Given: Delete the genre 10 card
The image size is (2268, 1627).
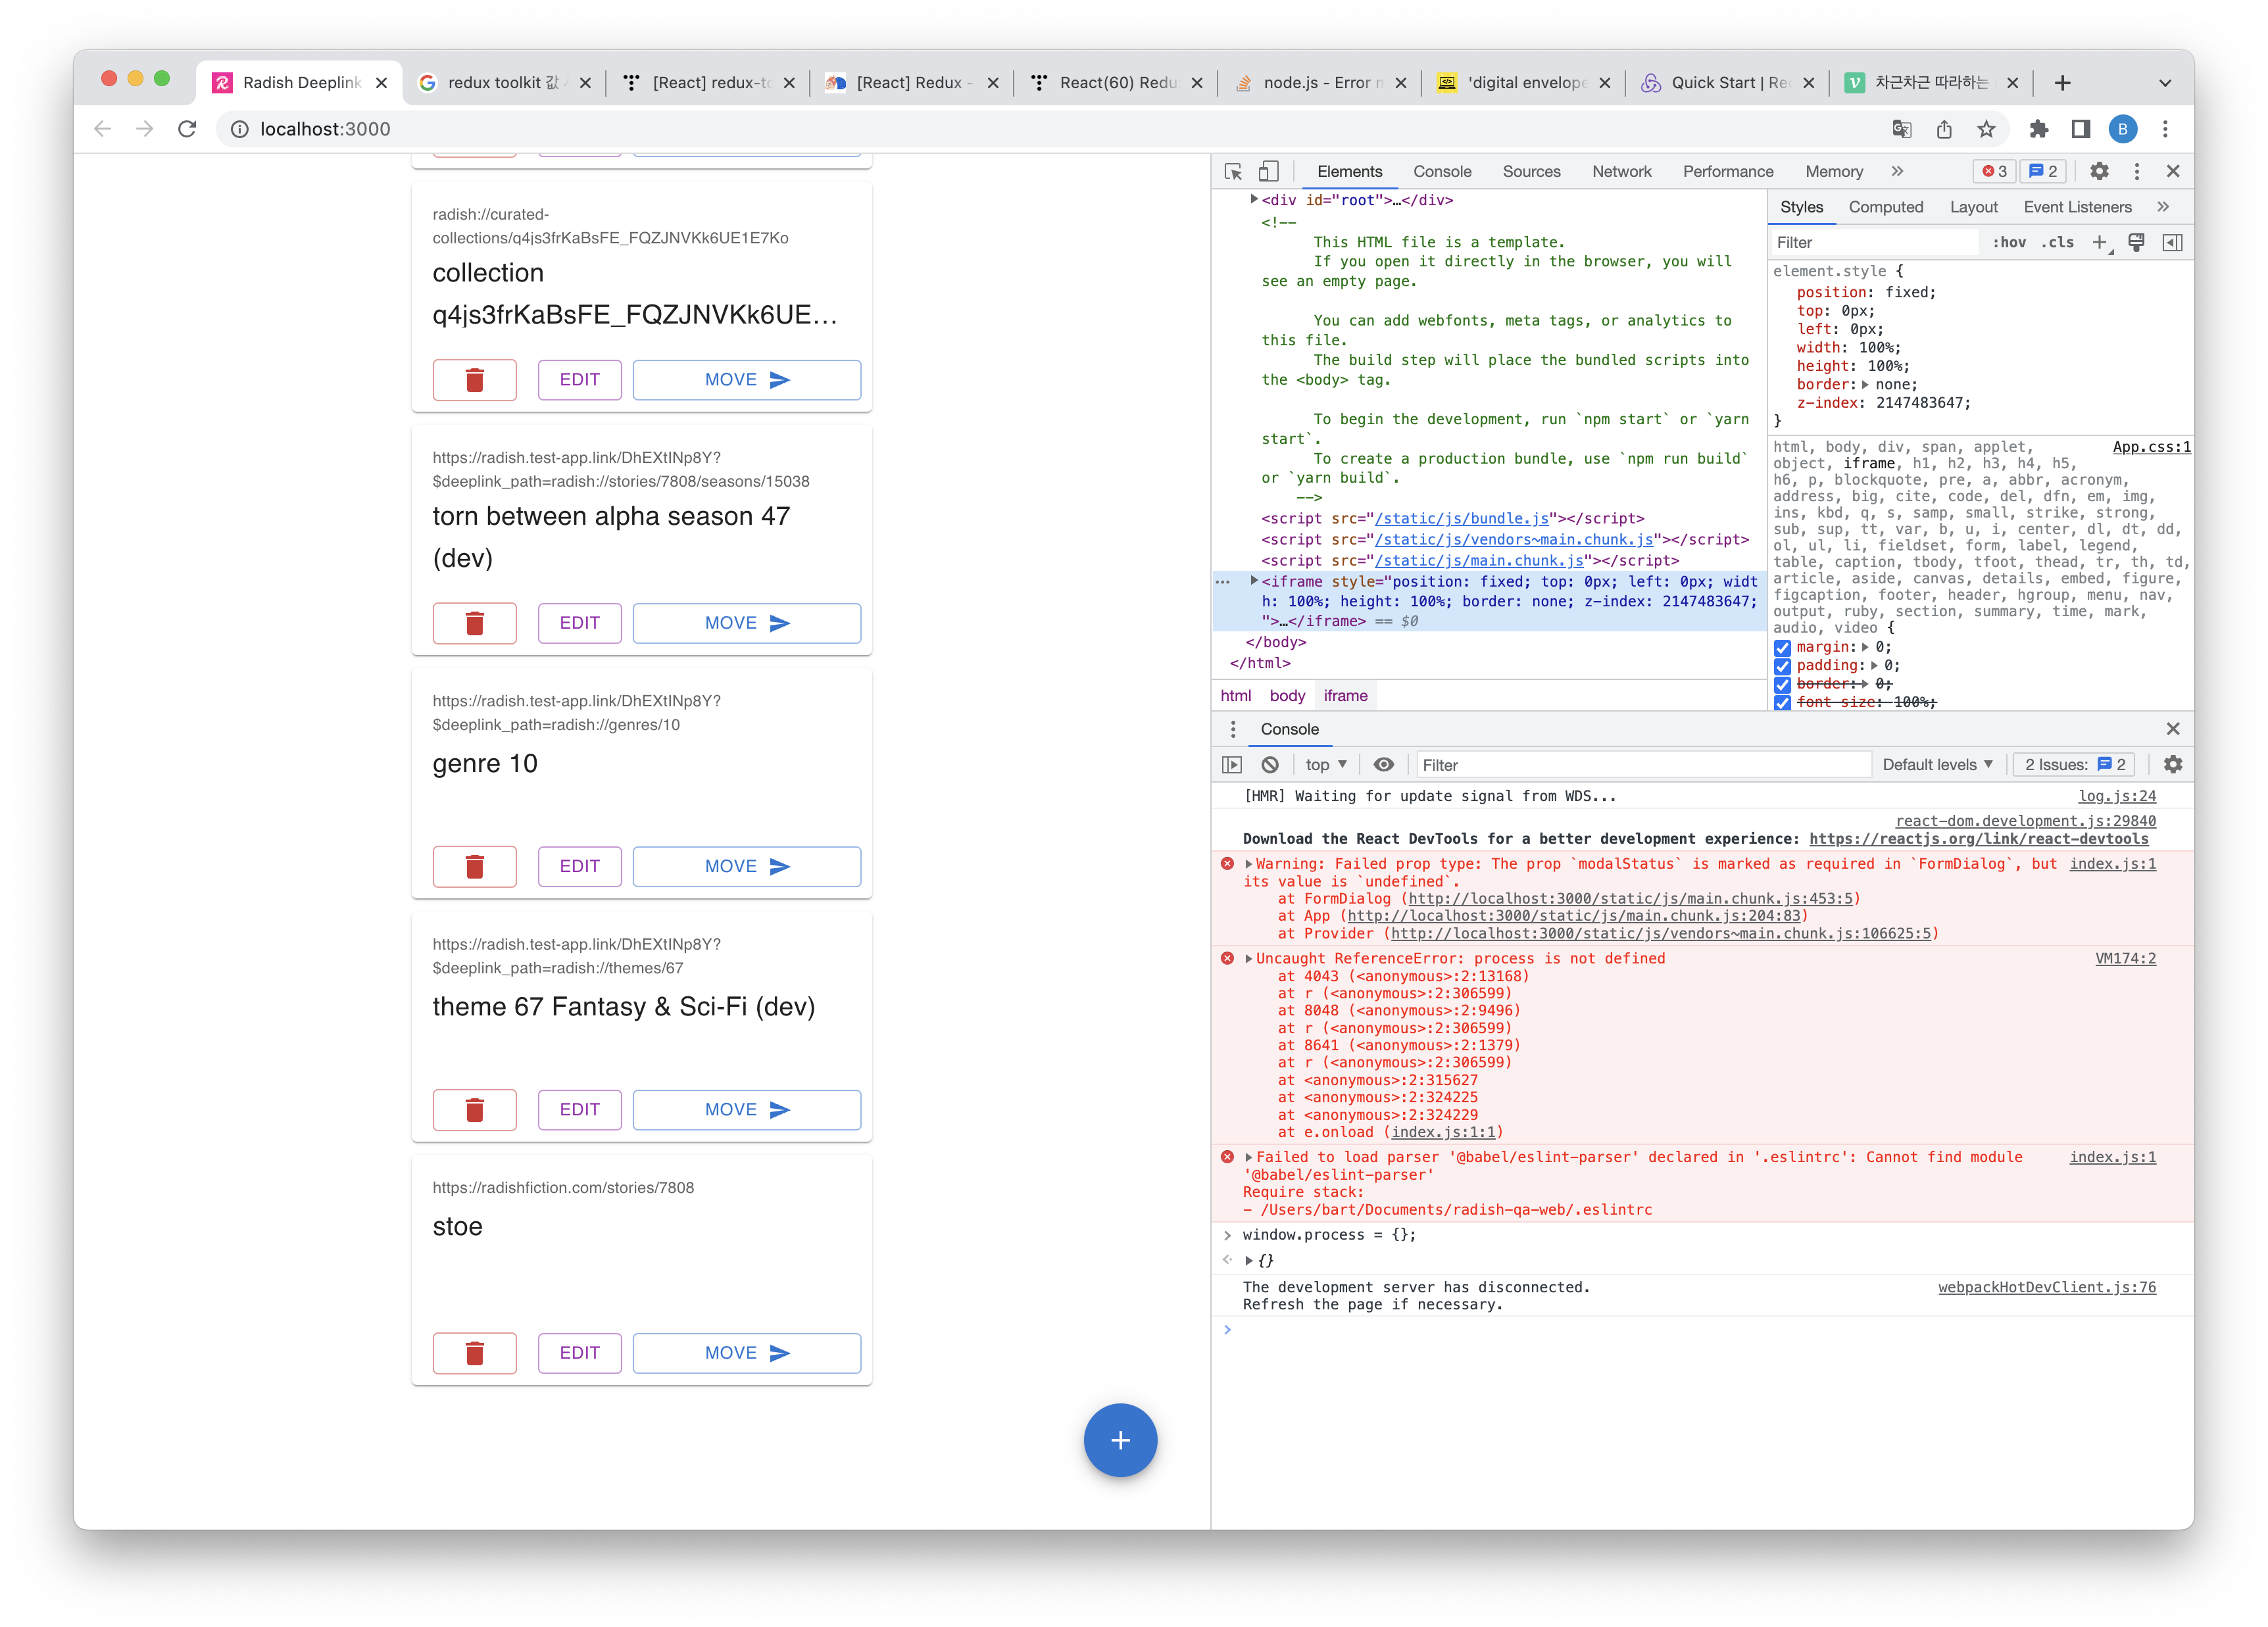Looking at the screenshot, I should (x=474, y=866).
